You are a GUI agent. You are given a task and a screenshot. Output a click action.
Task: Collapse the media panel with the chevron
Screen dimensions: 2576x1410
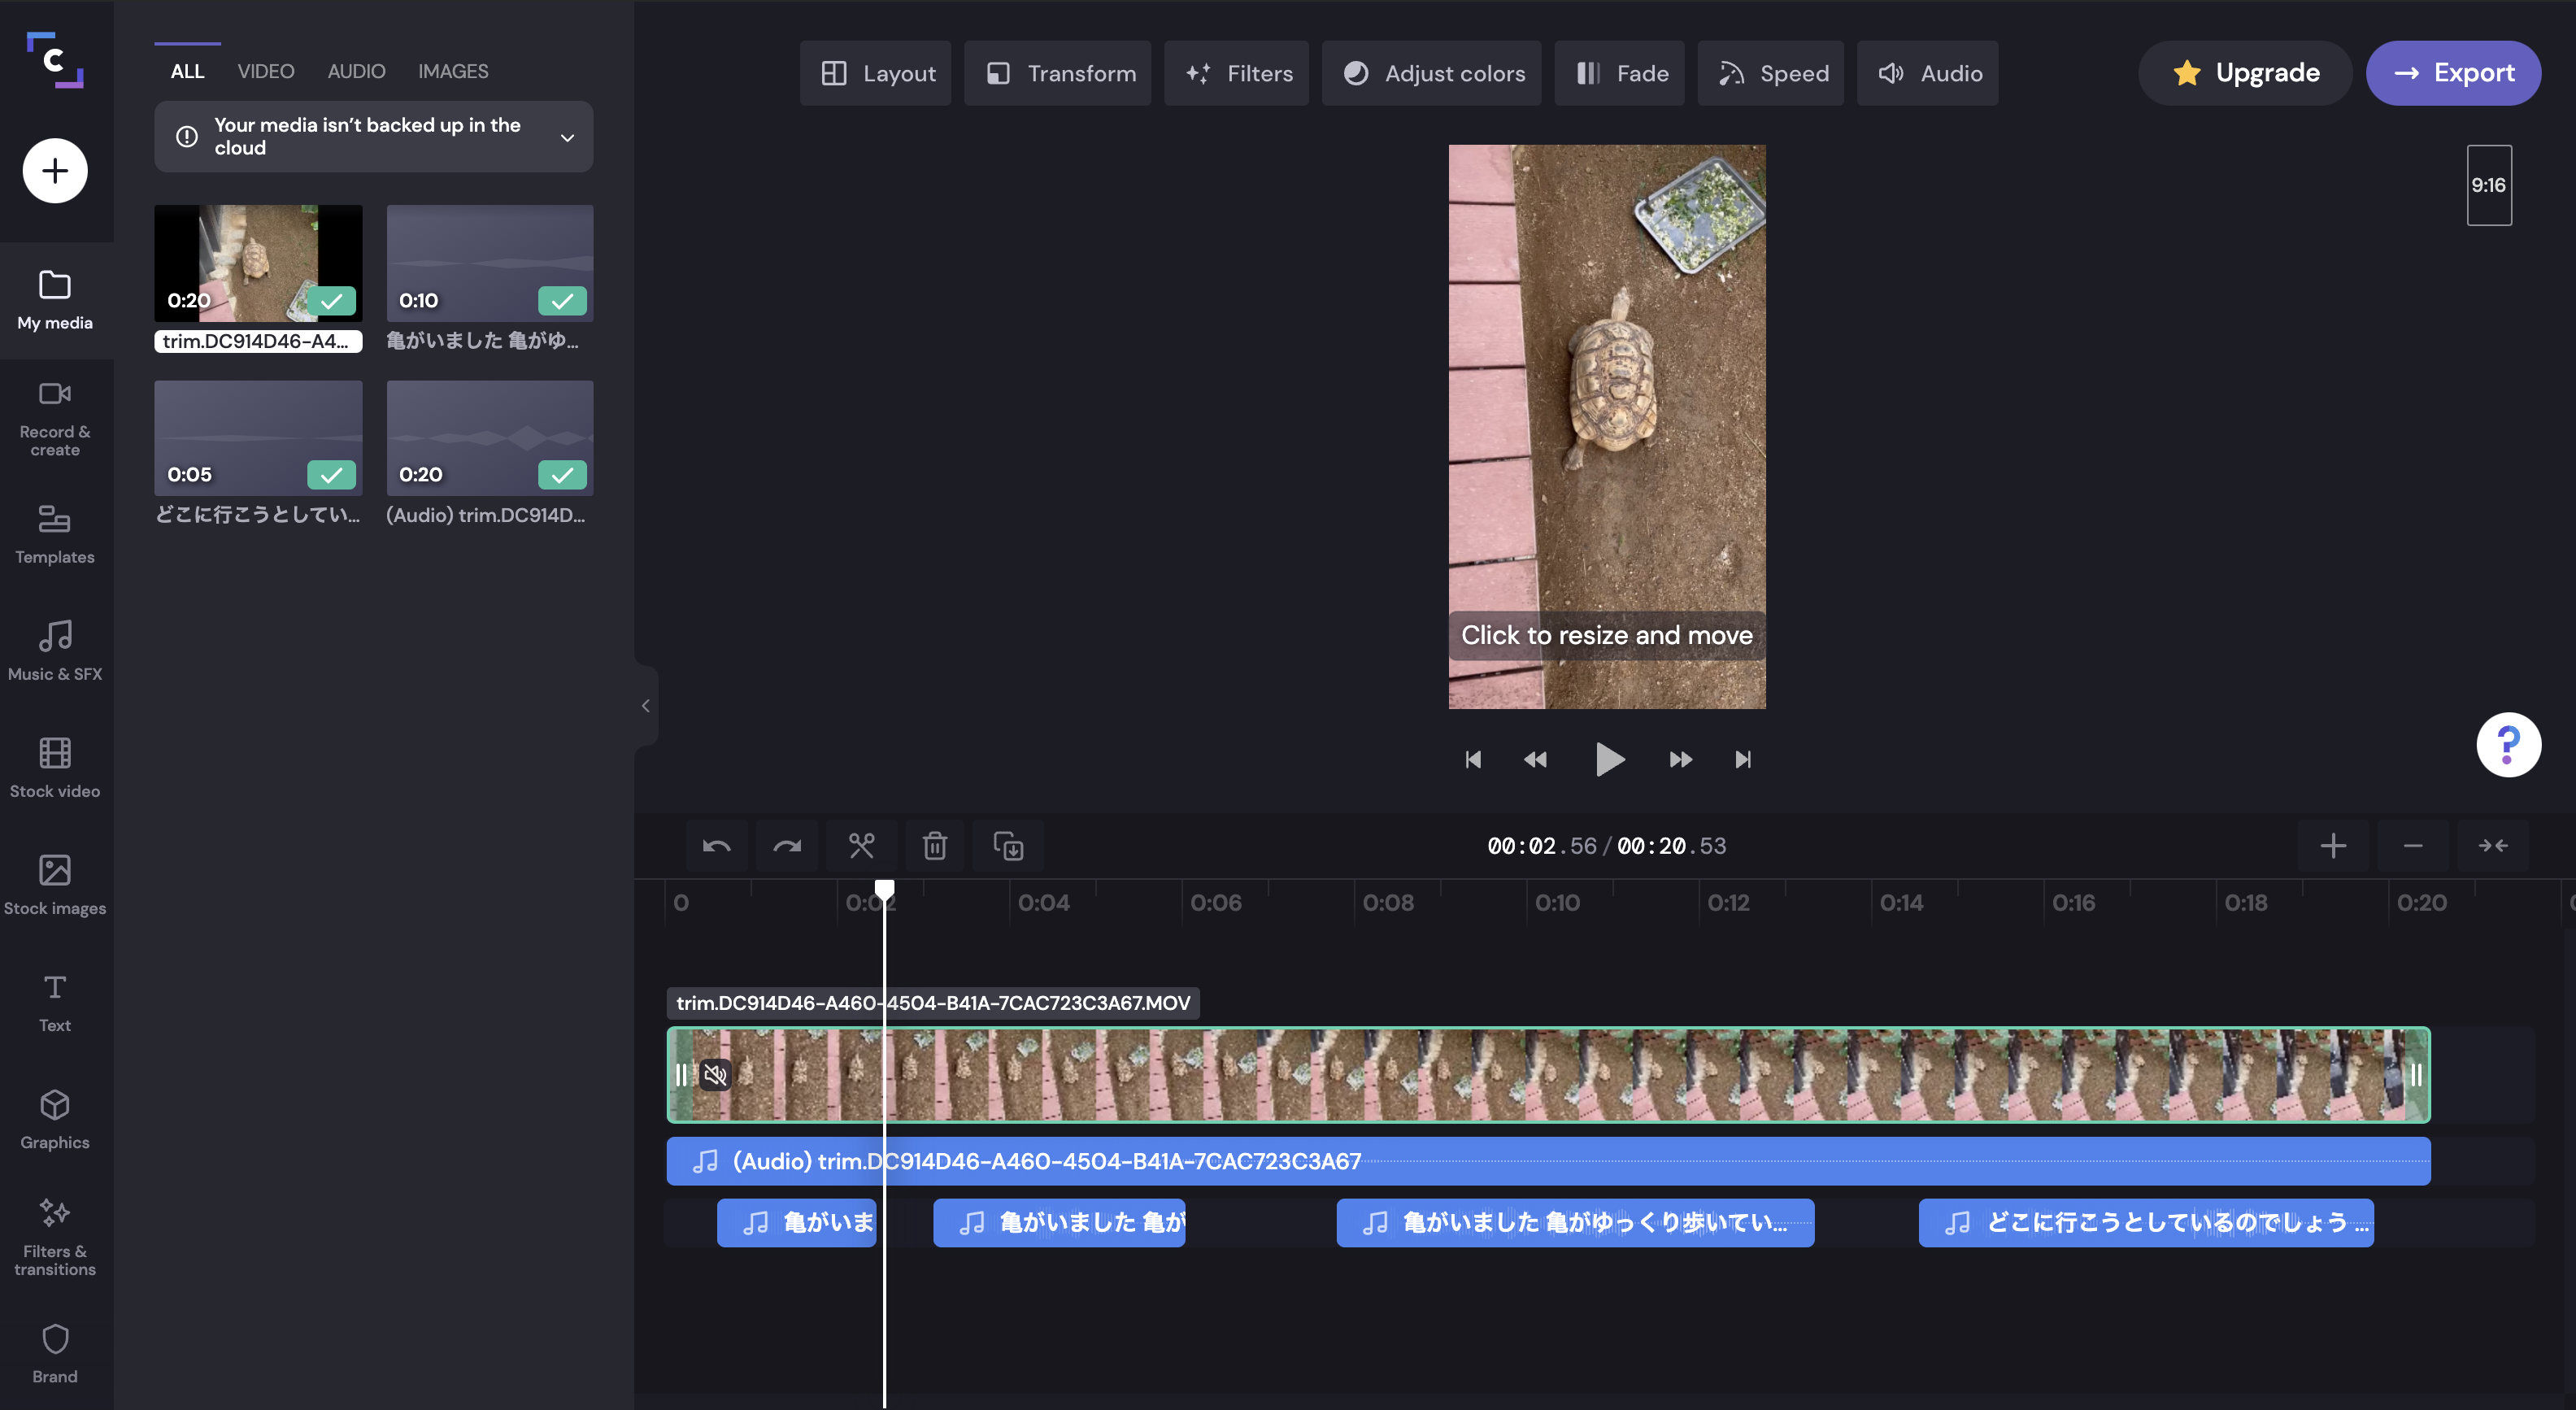pyautogui.click(x=645, y=706)
